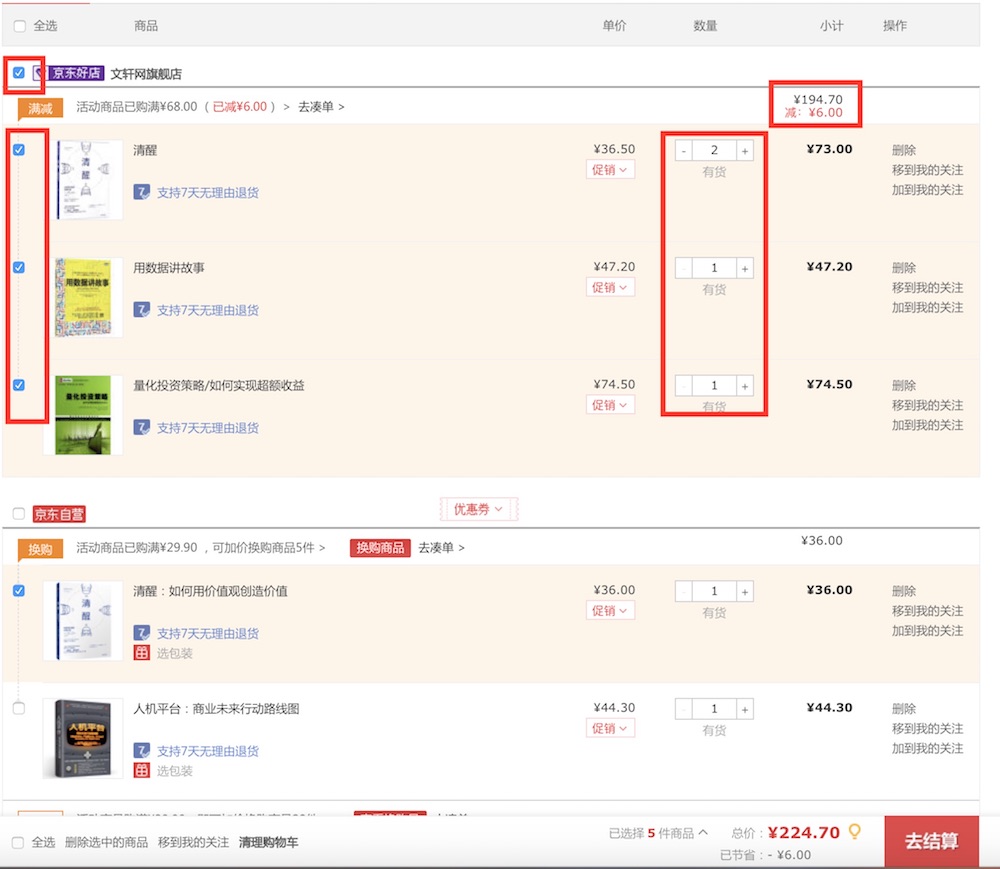Click the 换购 orange badge

[40, 548]
